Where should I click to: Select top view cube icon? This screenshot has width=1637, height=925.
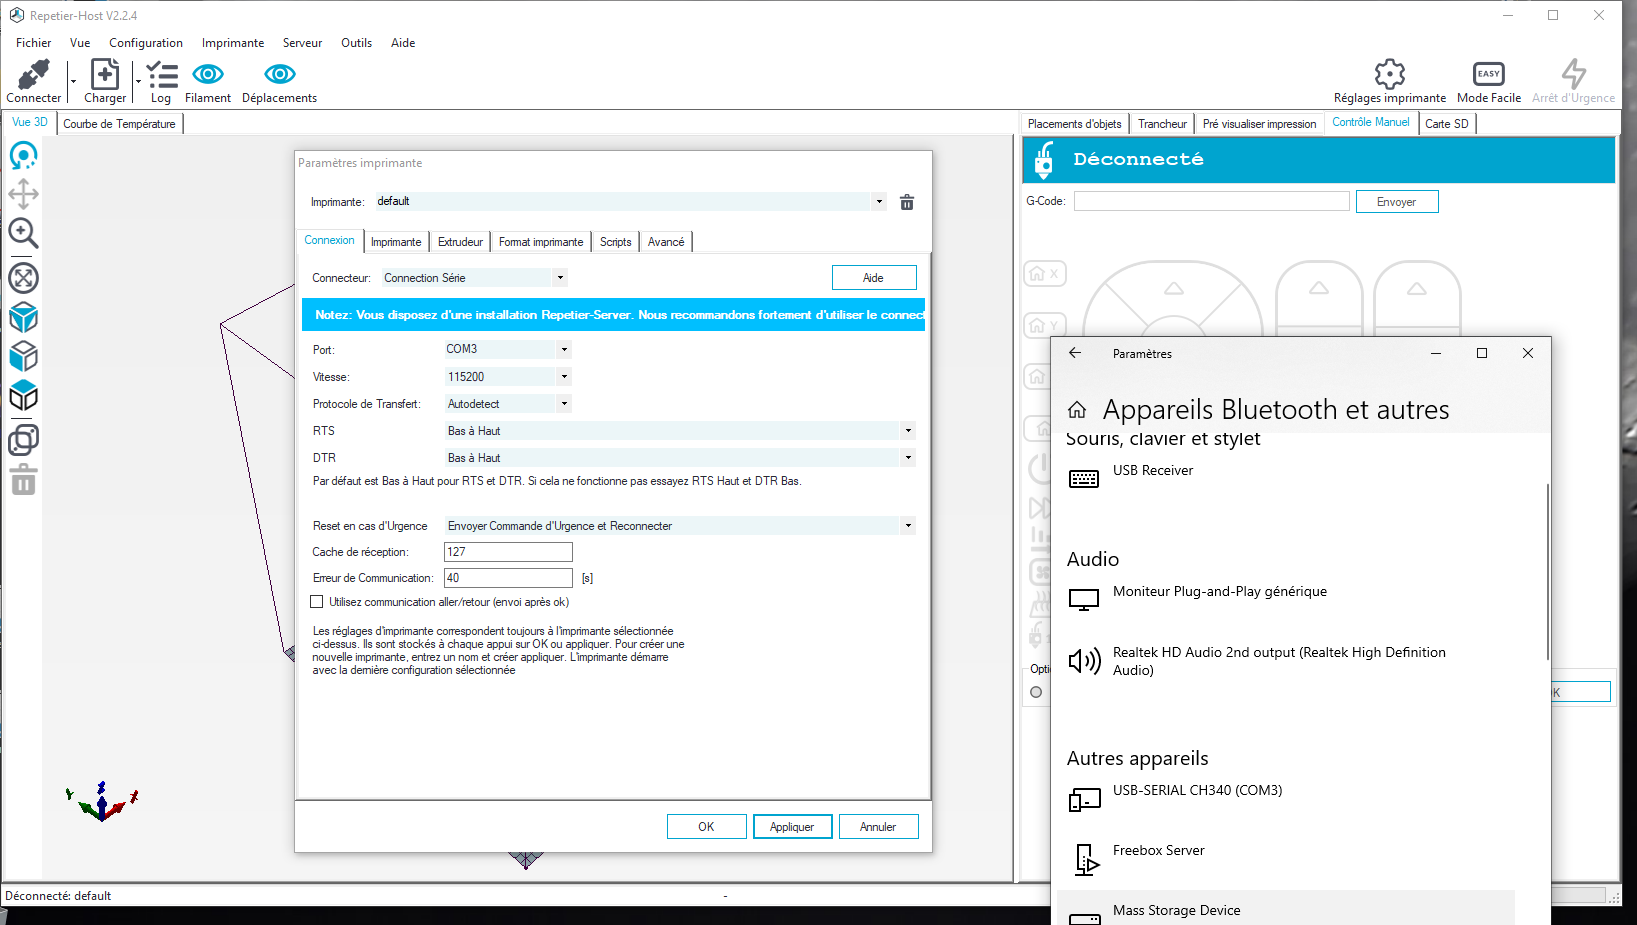(23, 396)
